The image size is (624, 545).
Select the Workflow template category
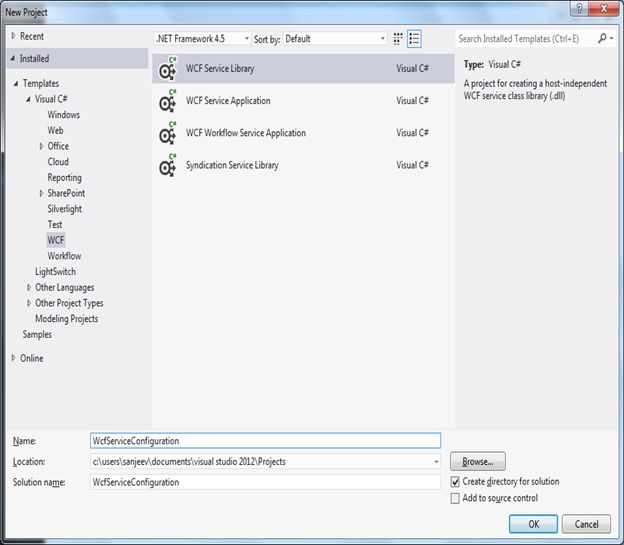(x=64, y=256)
